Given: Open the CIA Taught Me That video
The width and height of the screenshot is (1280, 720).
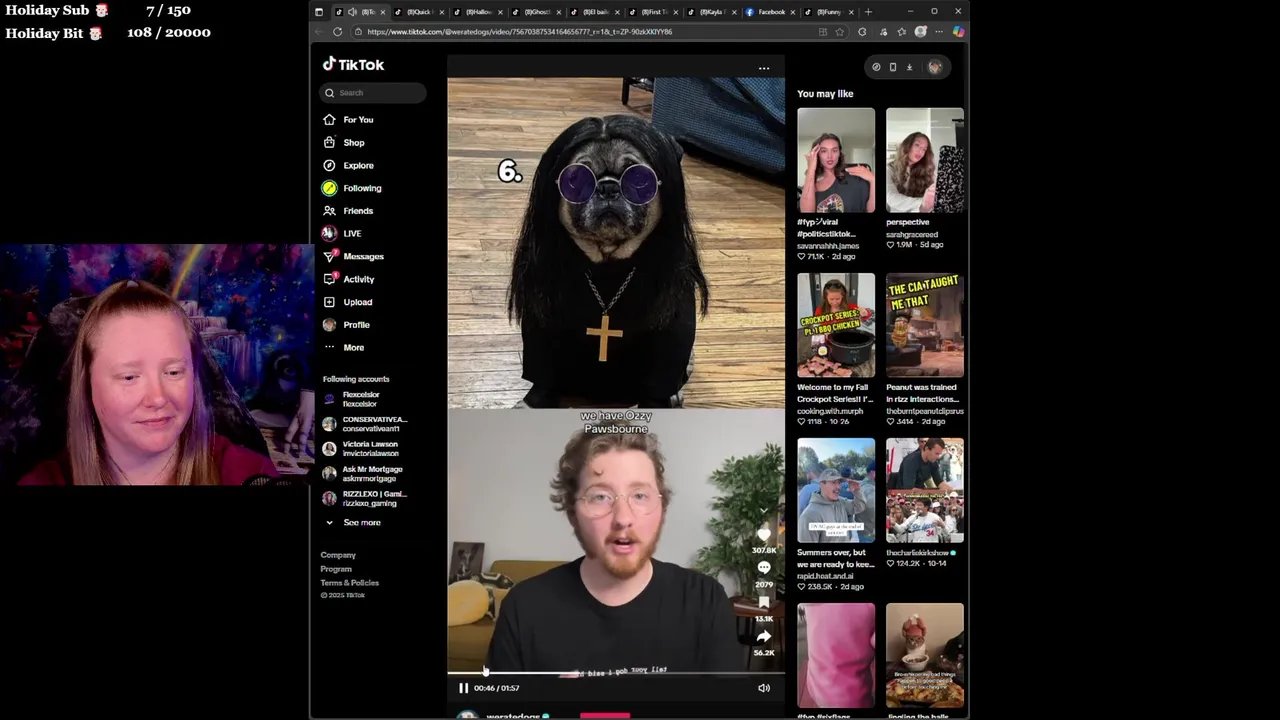Looking at the screenshot, I should click(925, 325).
